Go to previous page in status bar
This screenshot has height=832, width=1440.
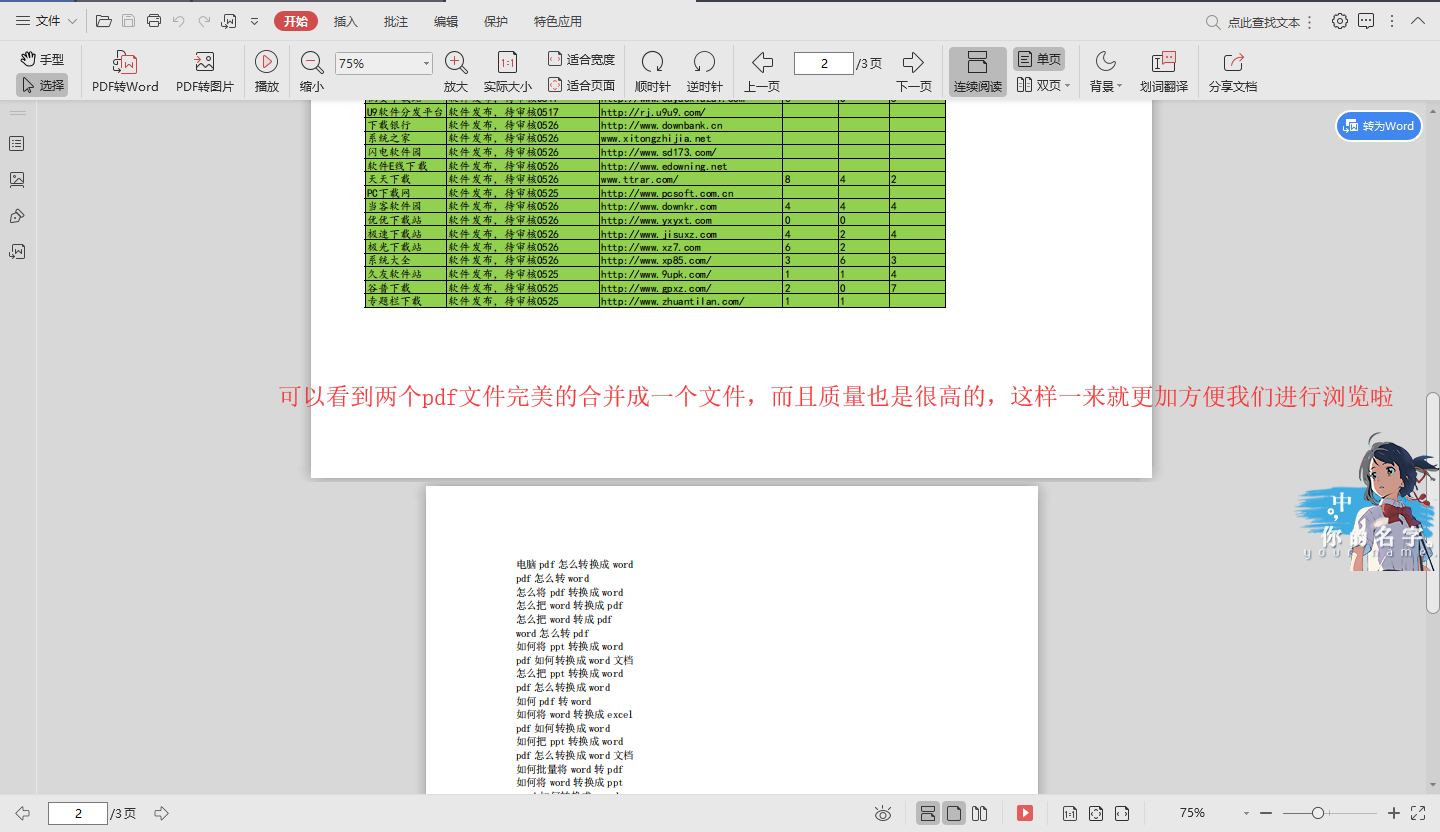point(22,814)
